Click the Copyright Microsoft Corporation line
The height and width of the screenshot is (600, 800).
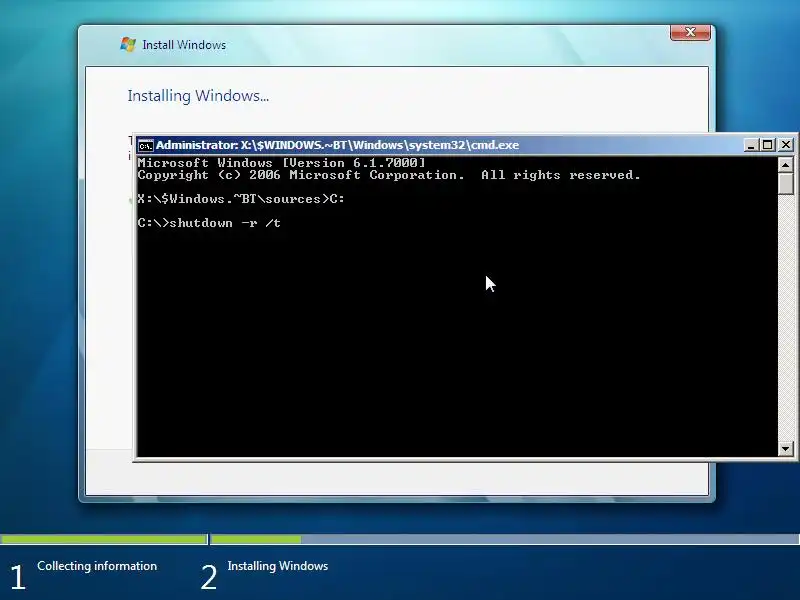(x=389, y=175)
